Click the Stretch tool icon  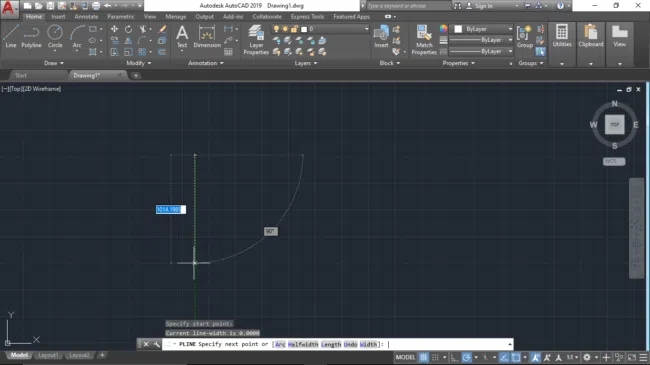pyautogui.click(x=114, y=52)
